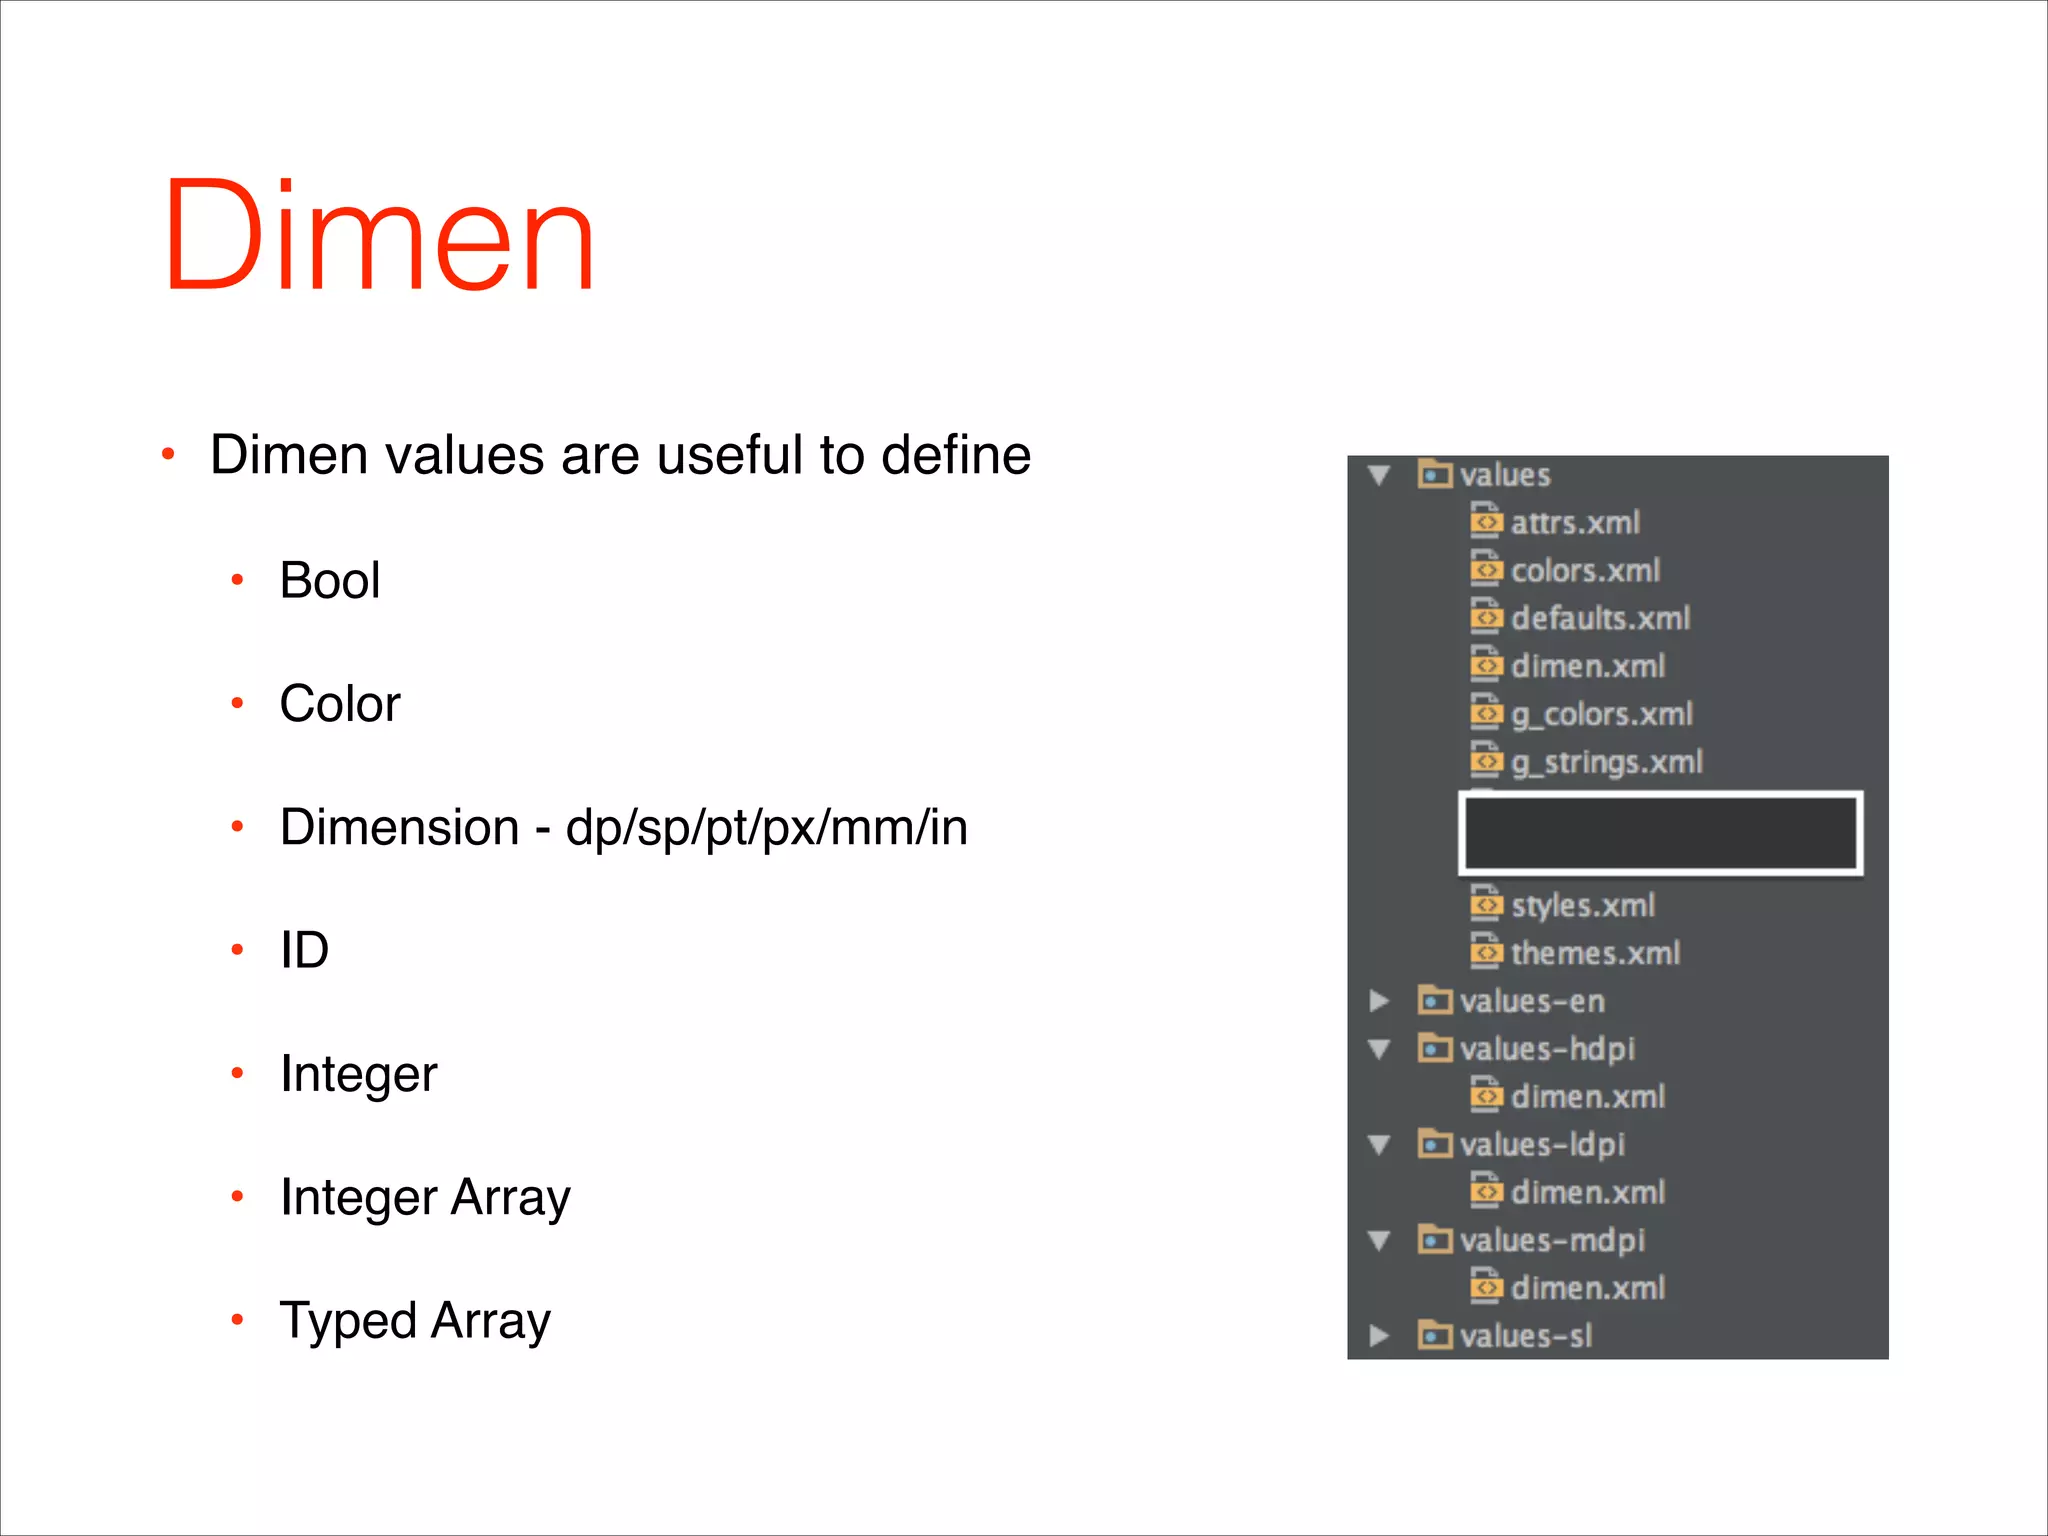Collapse the values-ldpi folder triangle
Screen dimensions: 2048x1536
coord(1380,1145)
